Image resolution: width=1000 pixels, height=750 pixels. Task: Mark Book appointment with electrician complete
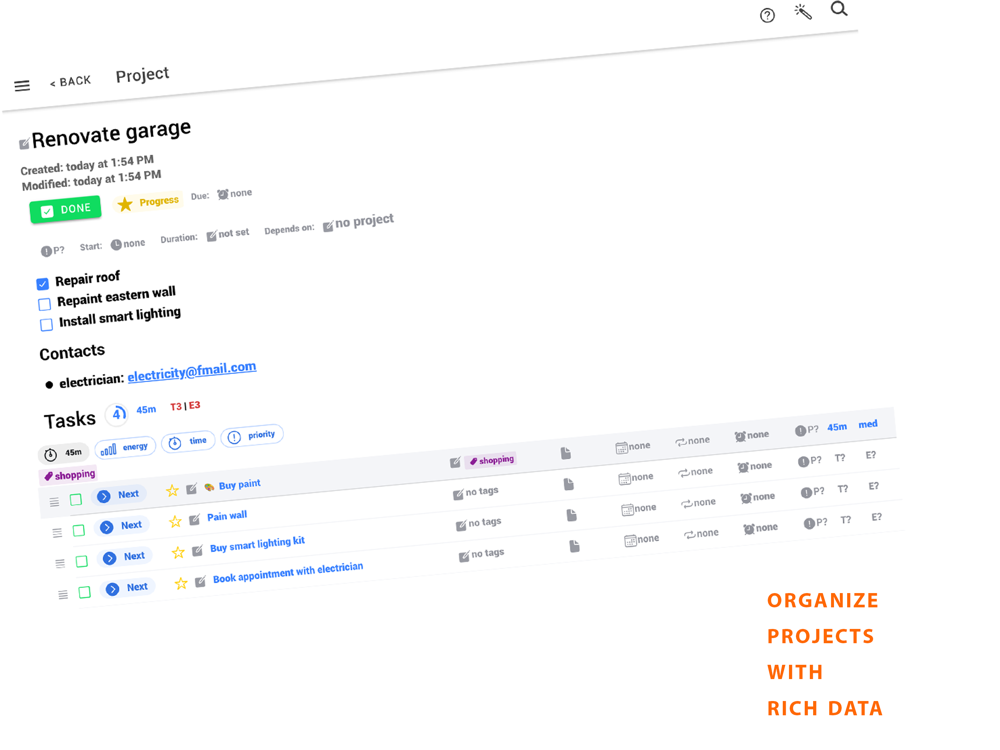click(84, 592)
